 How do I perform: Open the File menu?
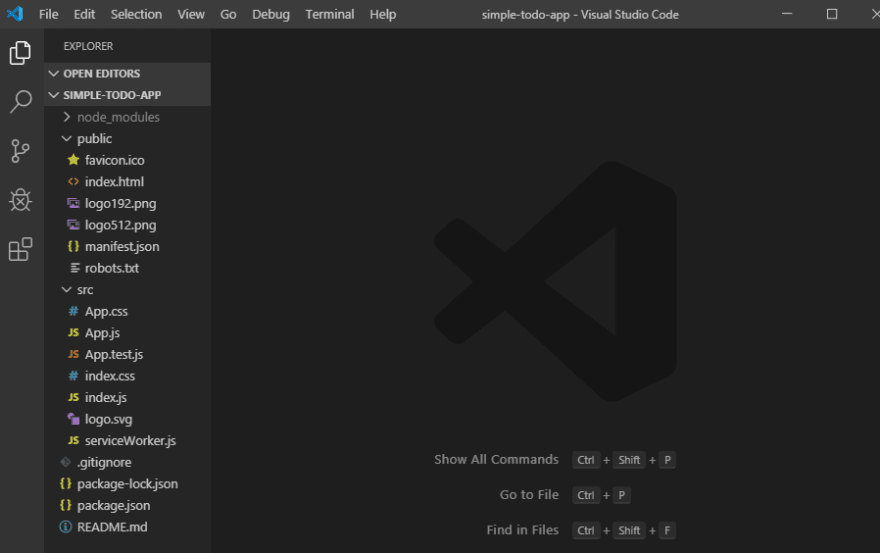[48, 14]
